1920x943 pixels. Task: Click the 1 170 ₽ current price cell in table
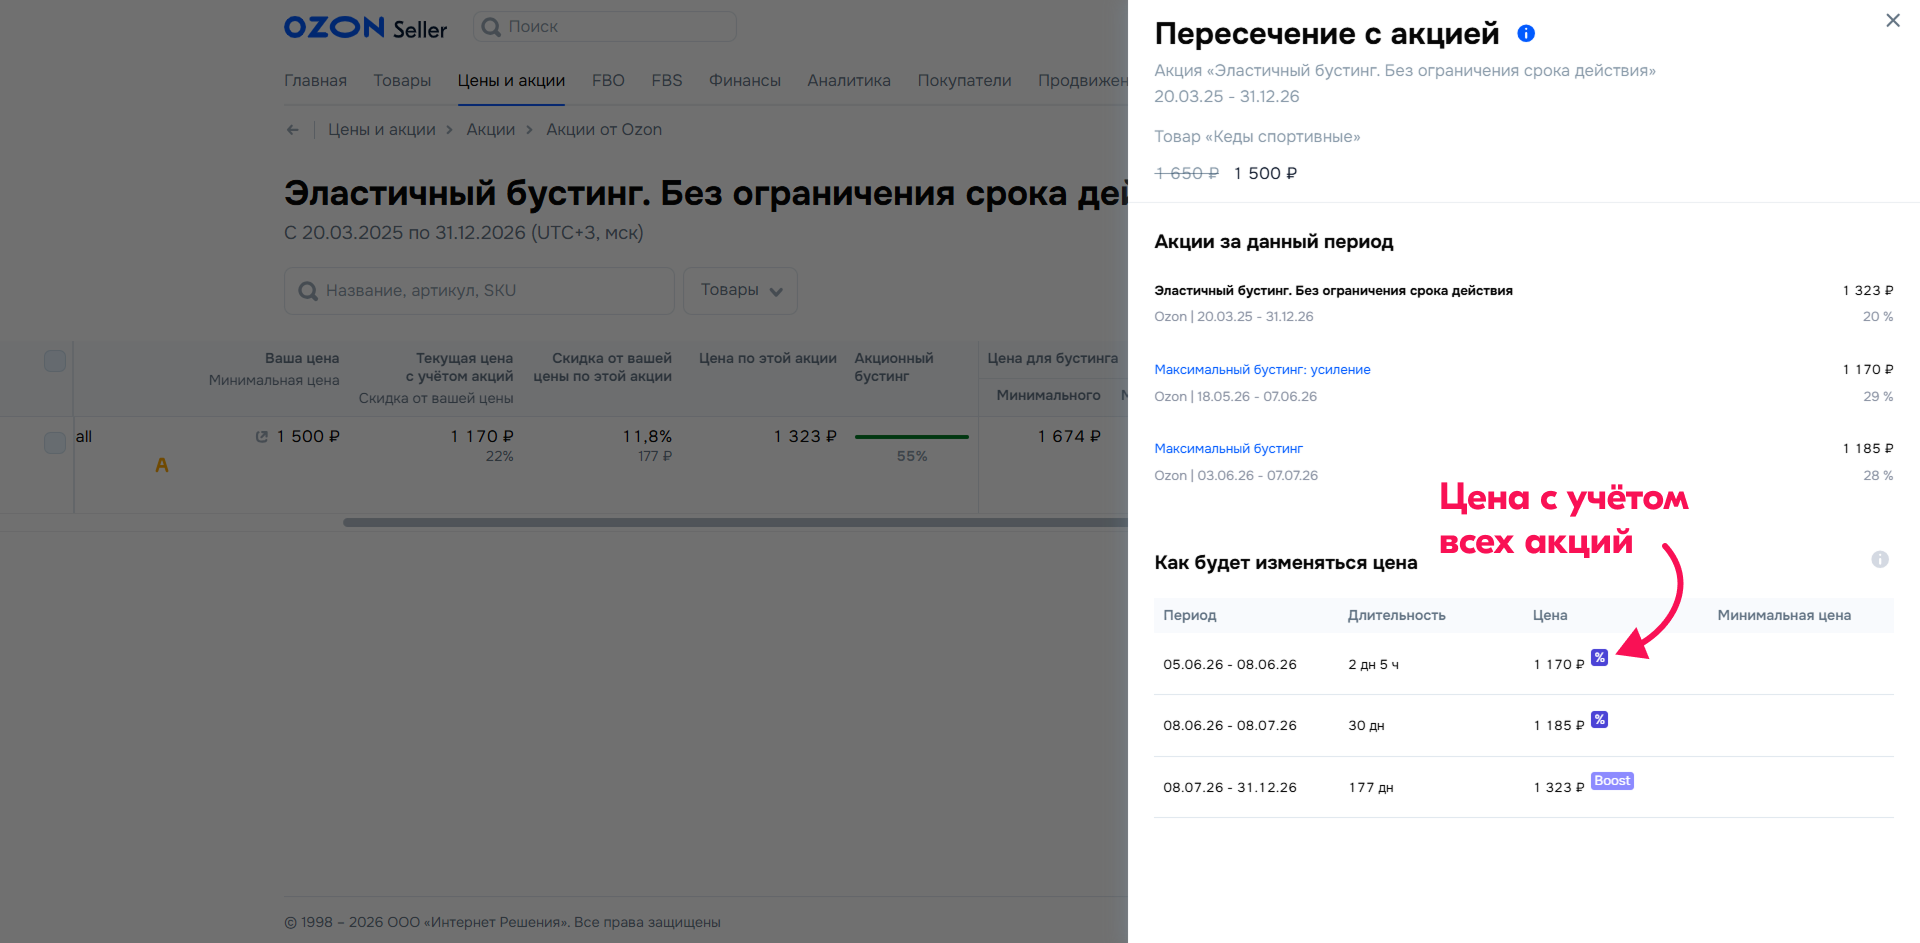click(481, 437)
